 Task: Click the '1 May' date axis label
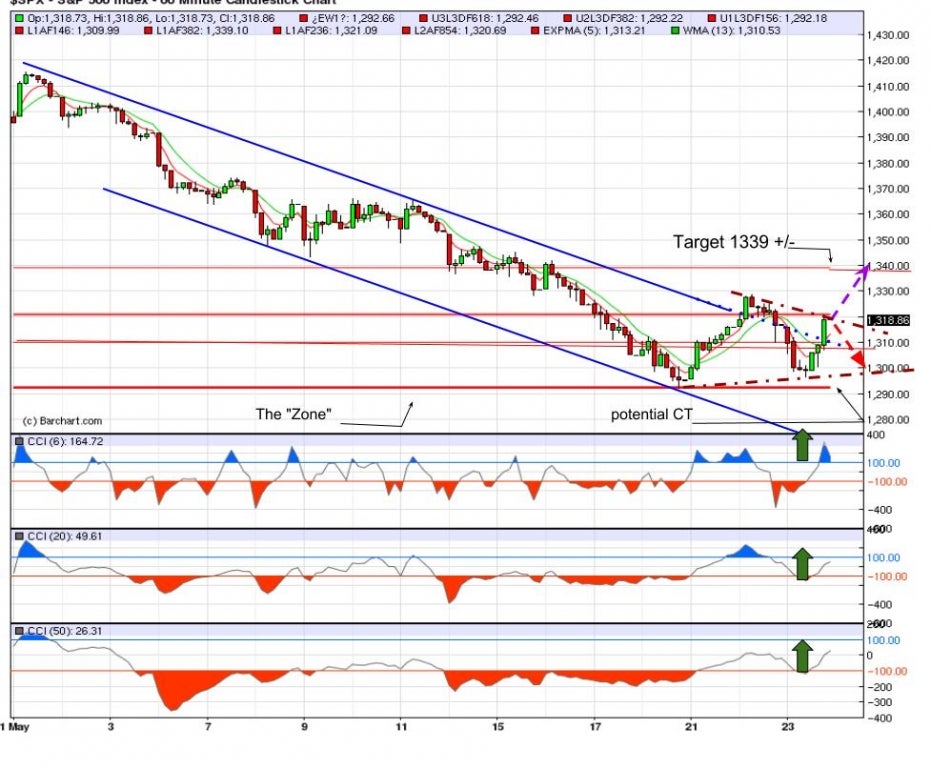pos(15,727)
